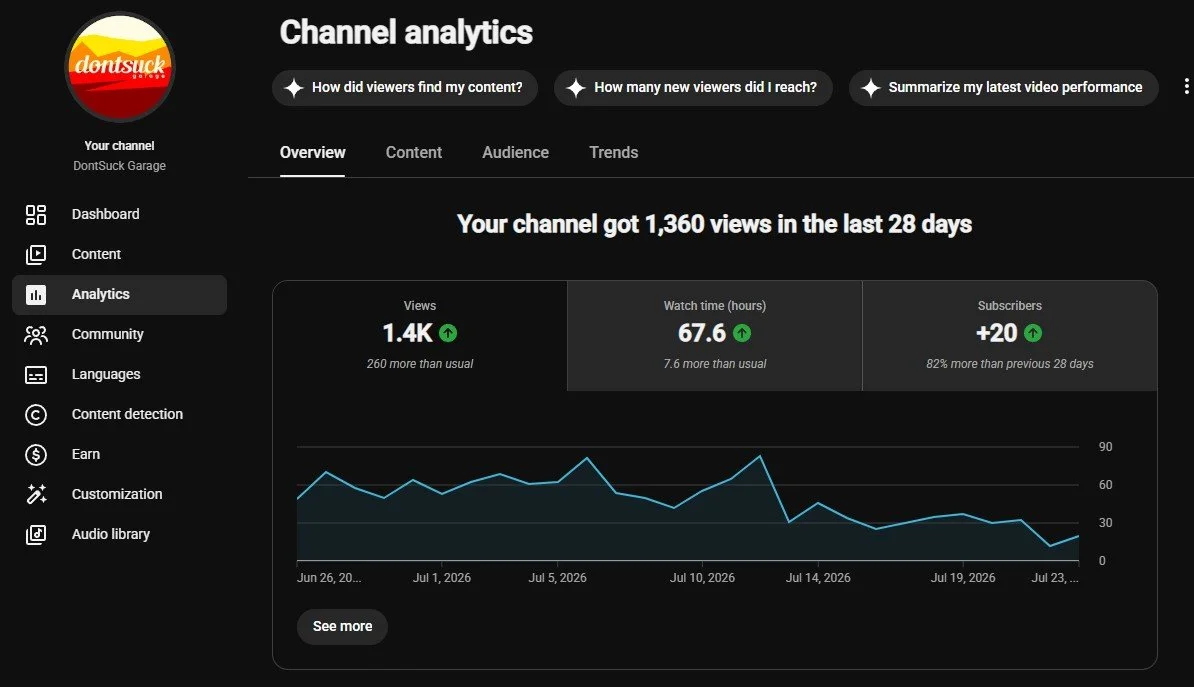Click the Audio library music icon
This screenshot has height=687, width=1194.
(36, 535)
